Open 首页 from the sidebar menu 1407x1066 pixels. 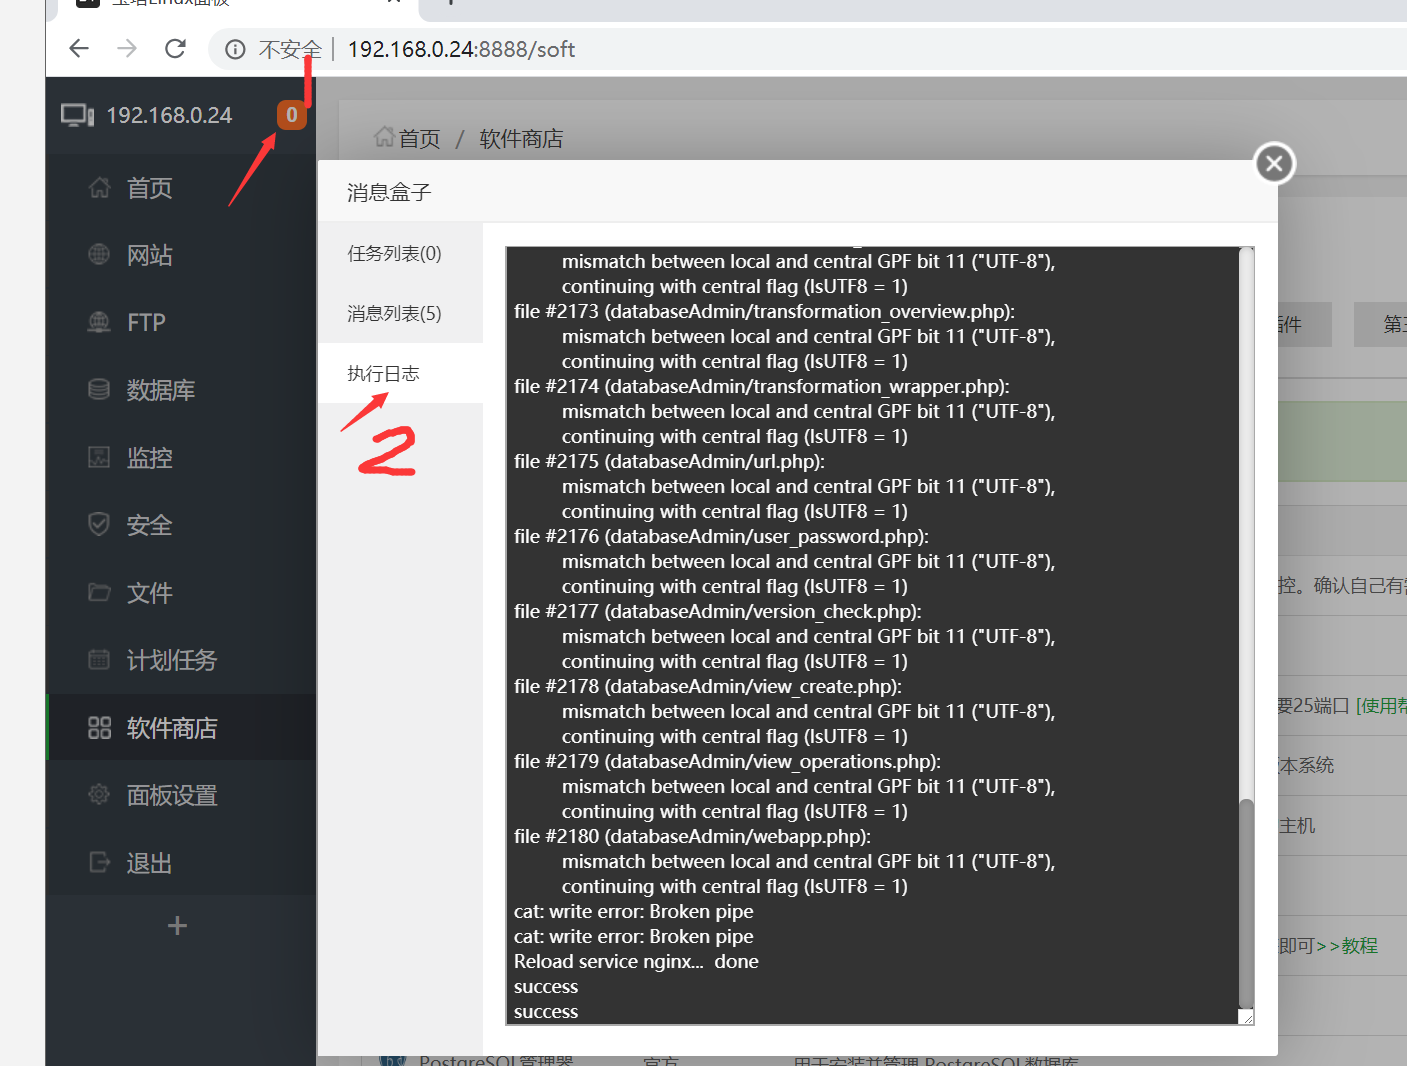(x=150, y=188)
